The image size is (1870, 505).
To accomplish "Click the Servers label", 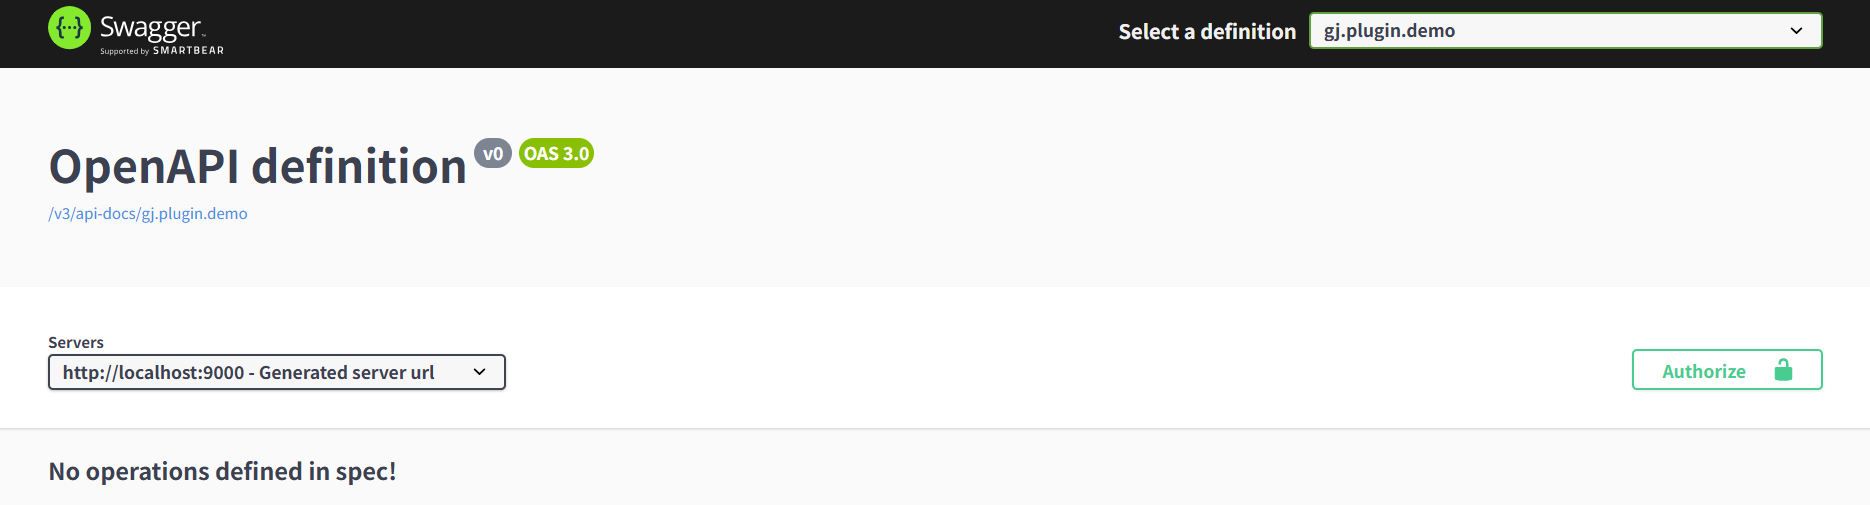I will [x=76, y=342].
